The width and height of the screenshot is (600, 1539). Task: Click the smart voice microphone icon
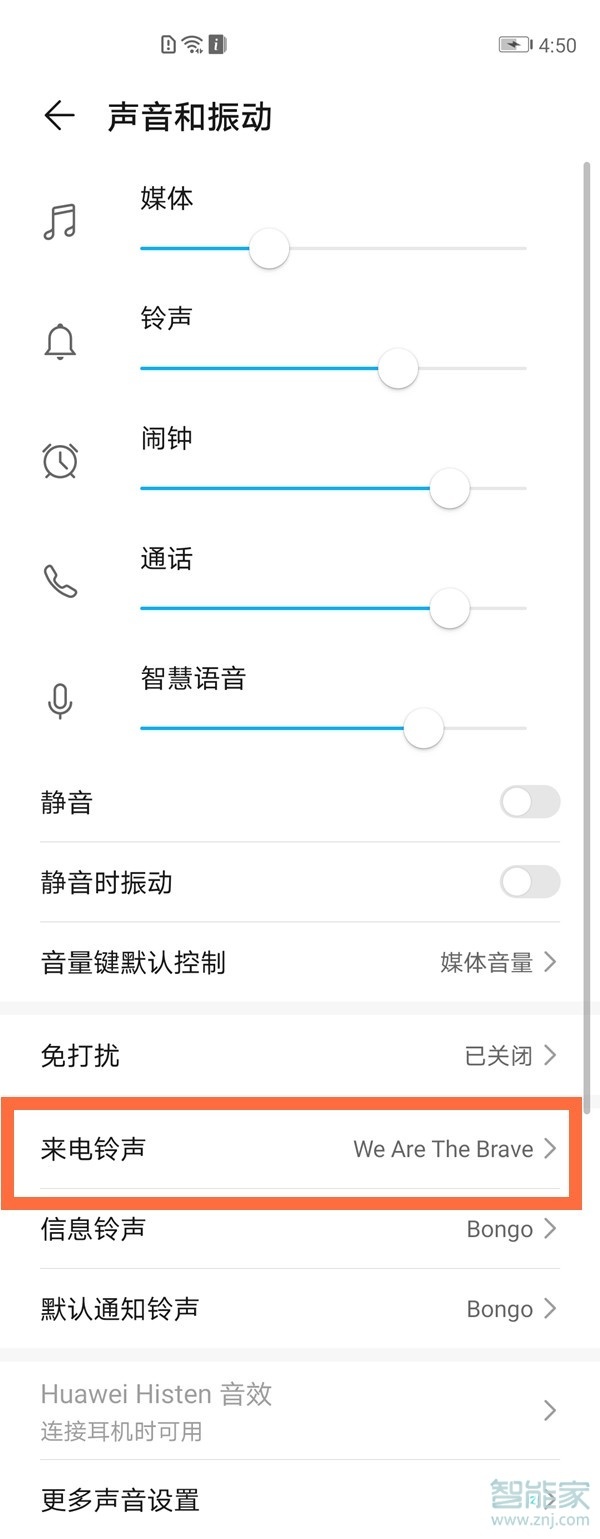click(x=60, y=701)
